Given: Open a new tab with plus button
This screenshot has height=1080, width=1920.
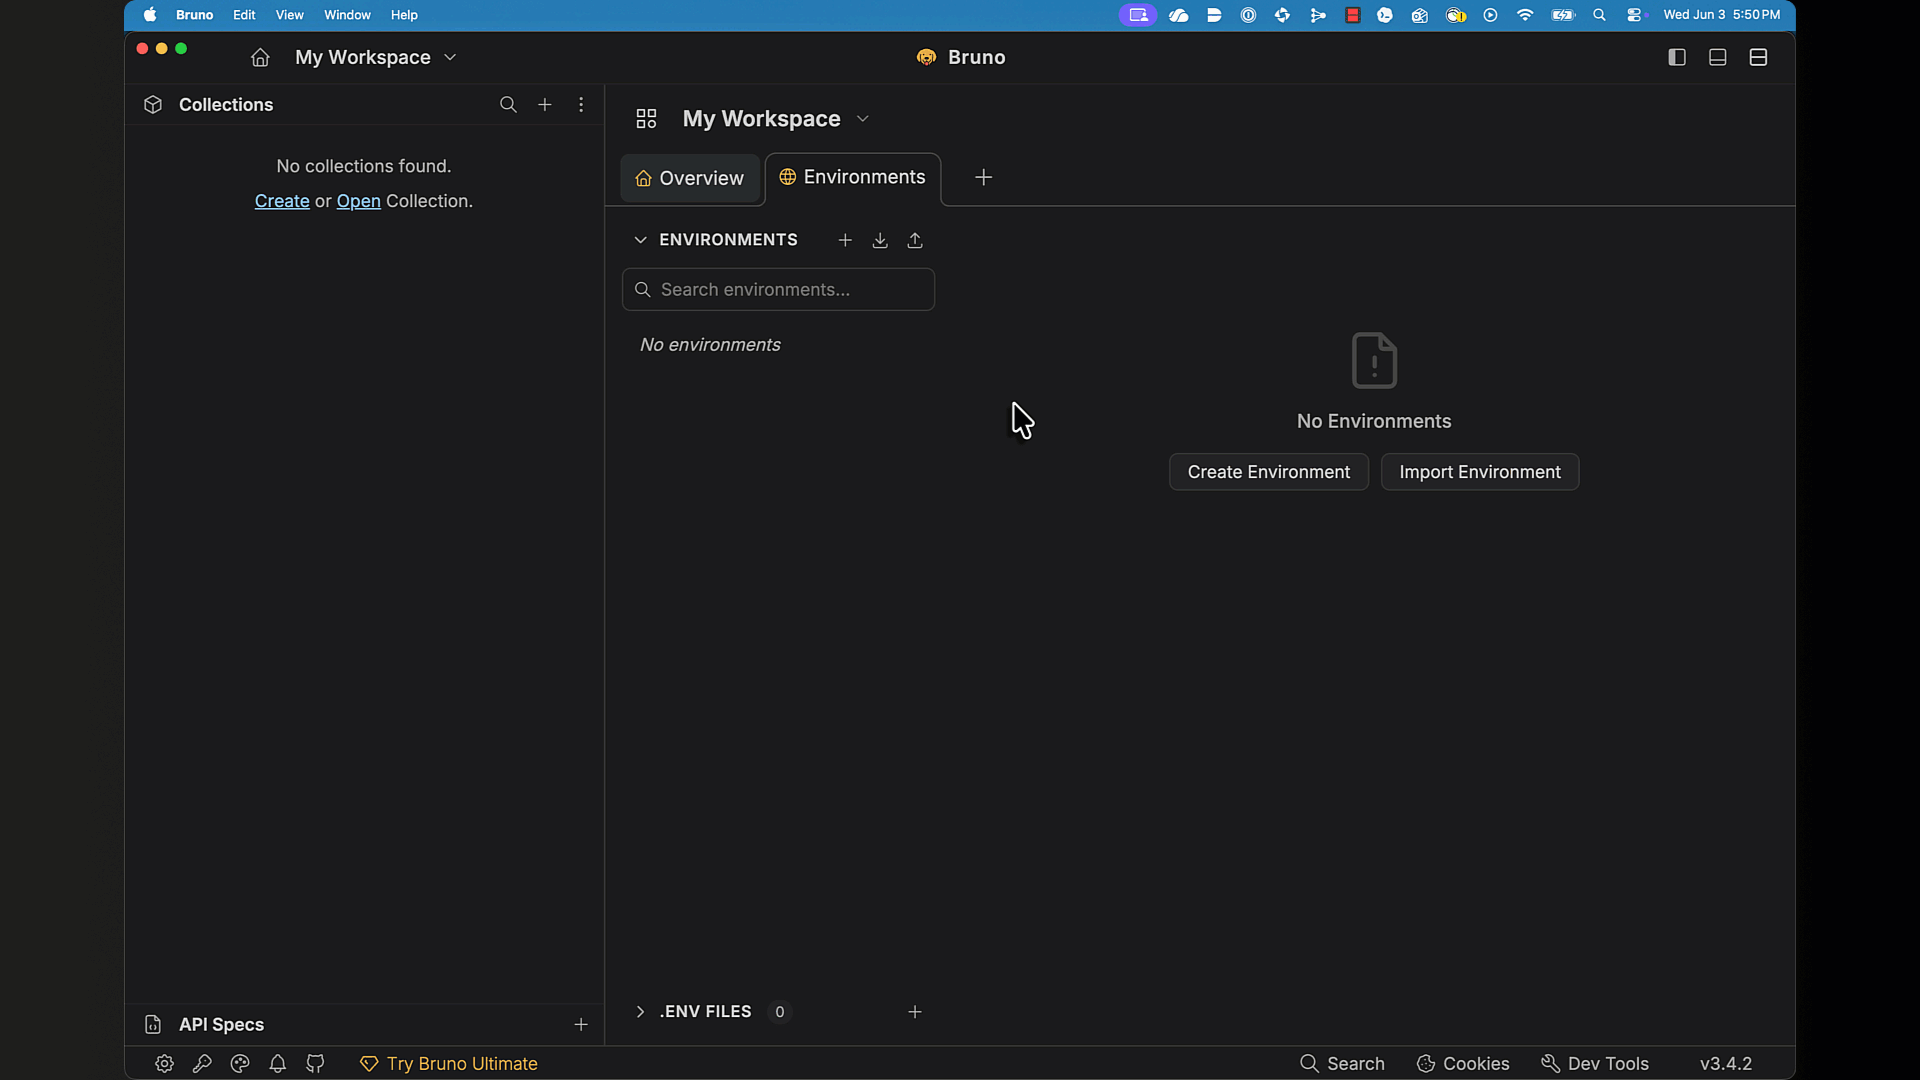Looking at the screenshot, I should (x=984, y=178).
